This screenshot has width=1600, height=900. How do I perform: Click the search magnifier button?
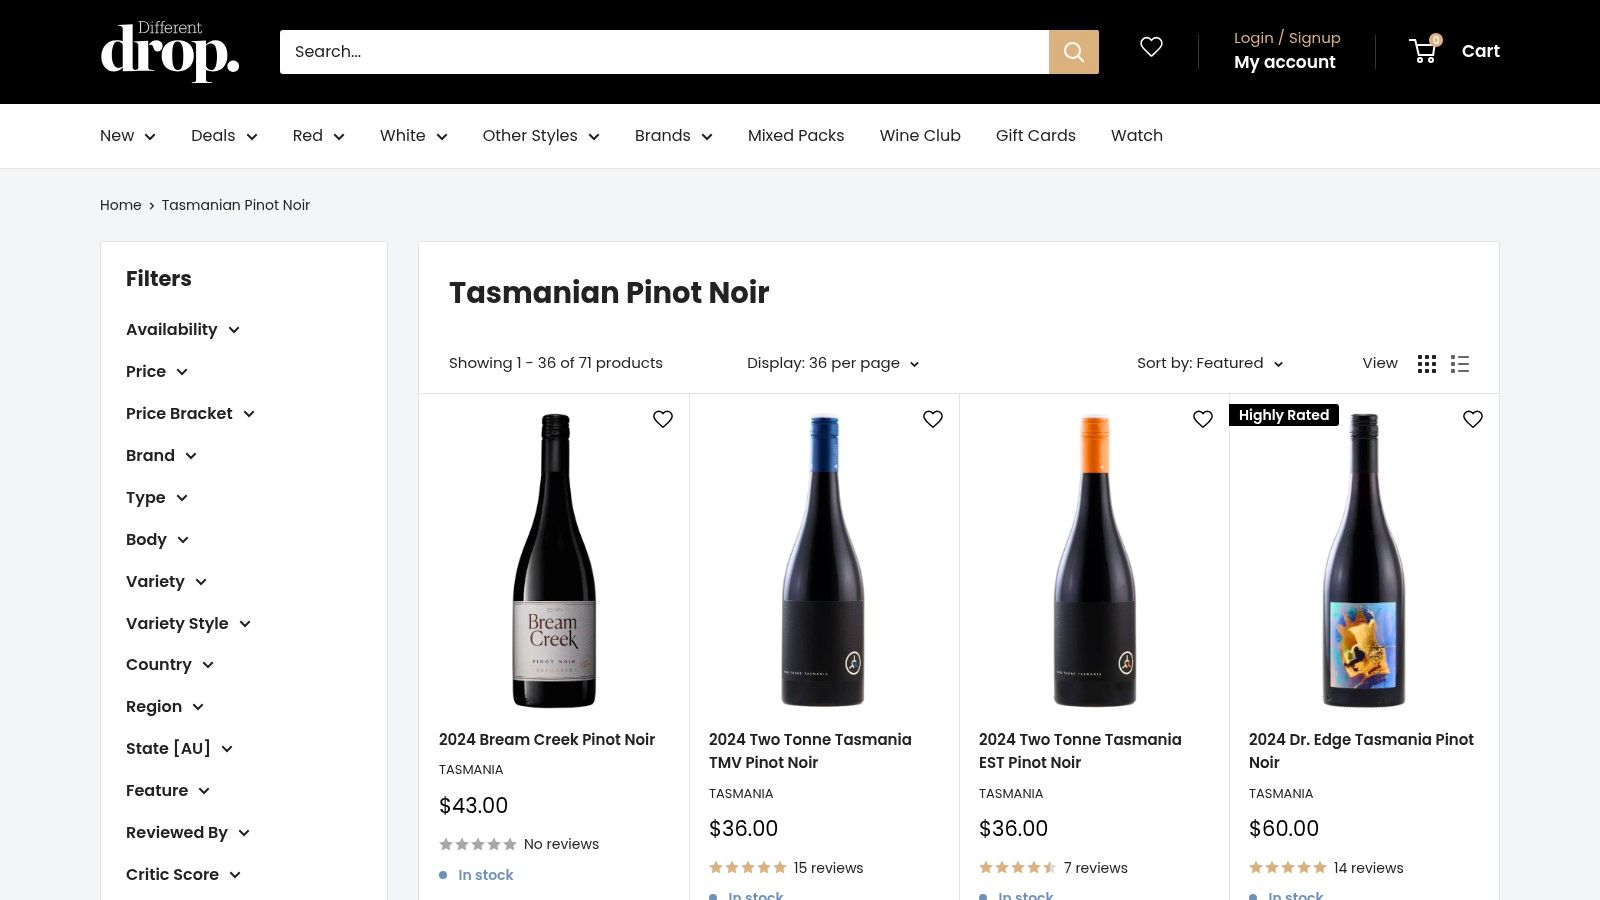tap(1074, 52)
